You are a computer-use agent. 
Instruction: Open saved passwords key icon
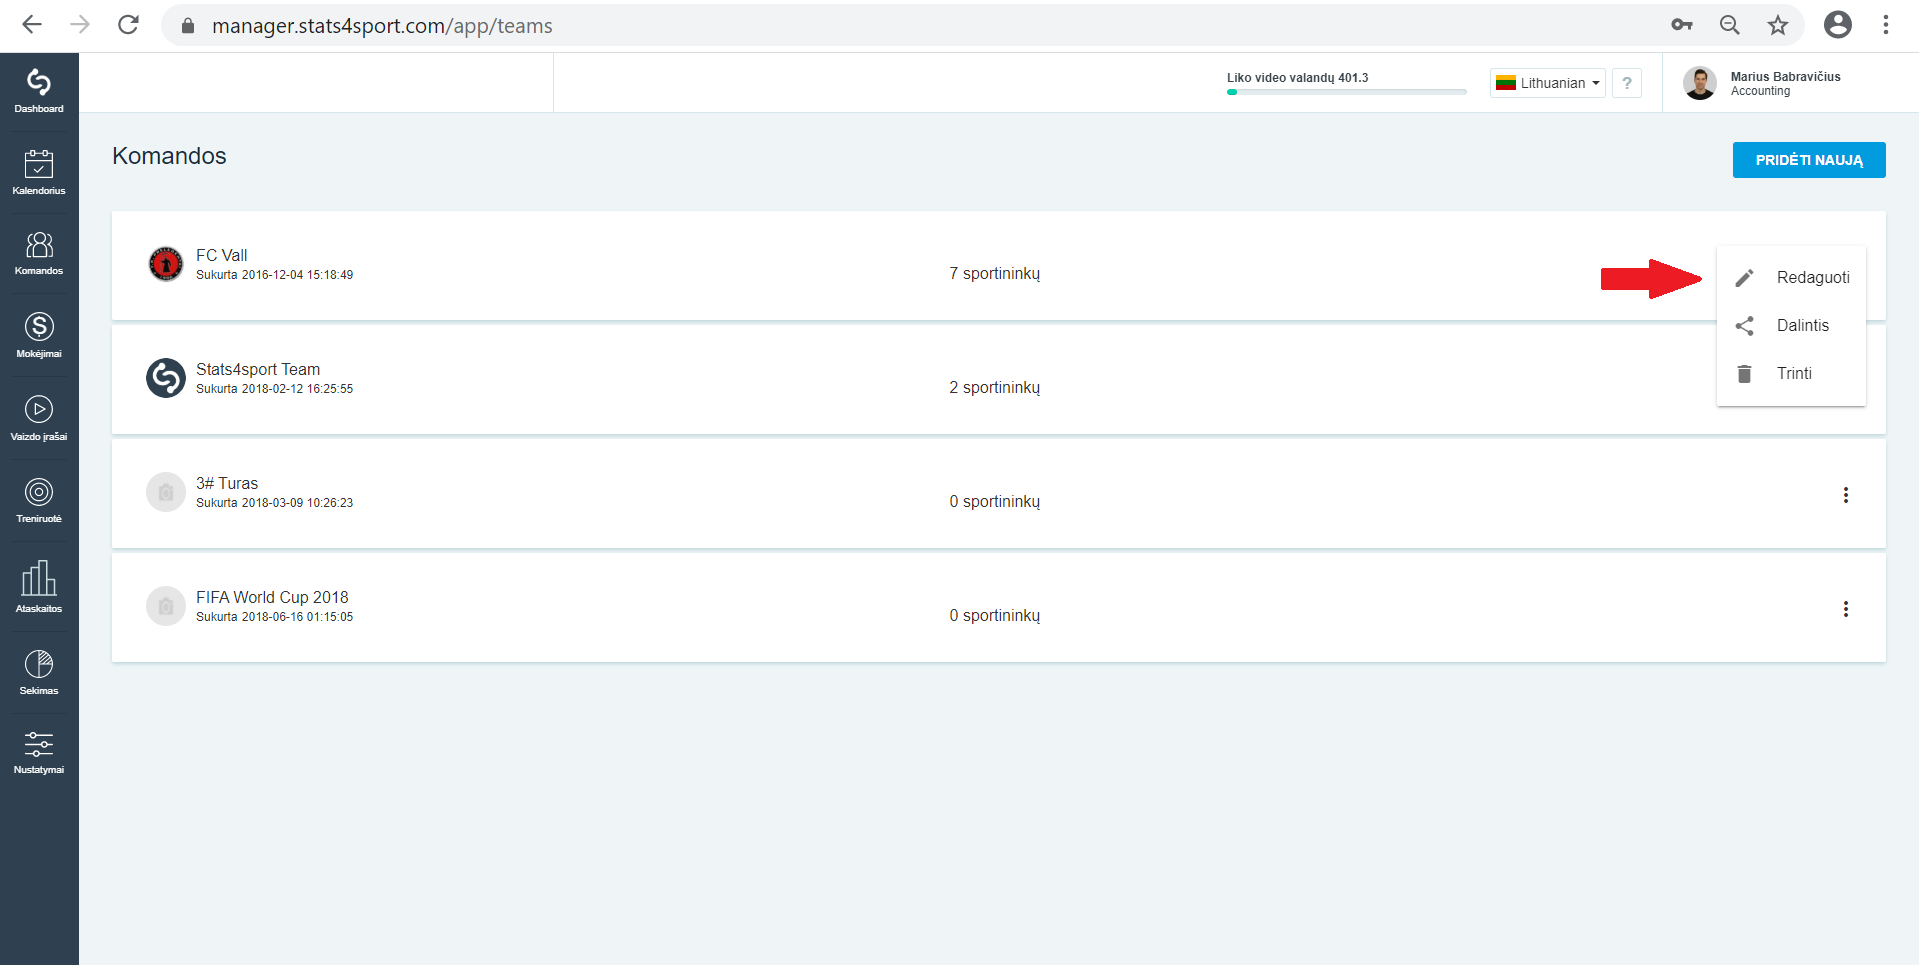tap(1681, 25)
